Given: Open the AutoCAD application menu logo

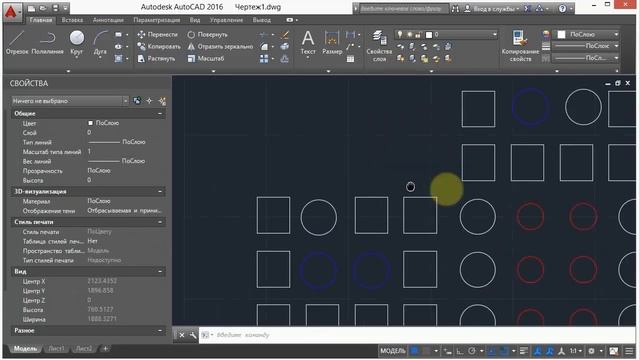Looking at the screenshot, I should [11, 12].
